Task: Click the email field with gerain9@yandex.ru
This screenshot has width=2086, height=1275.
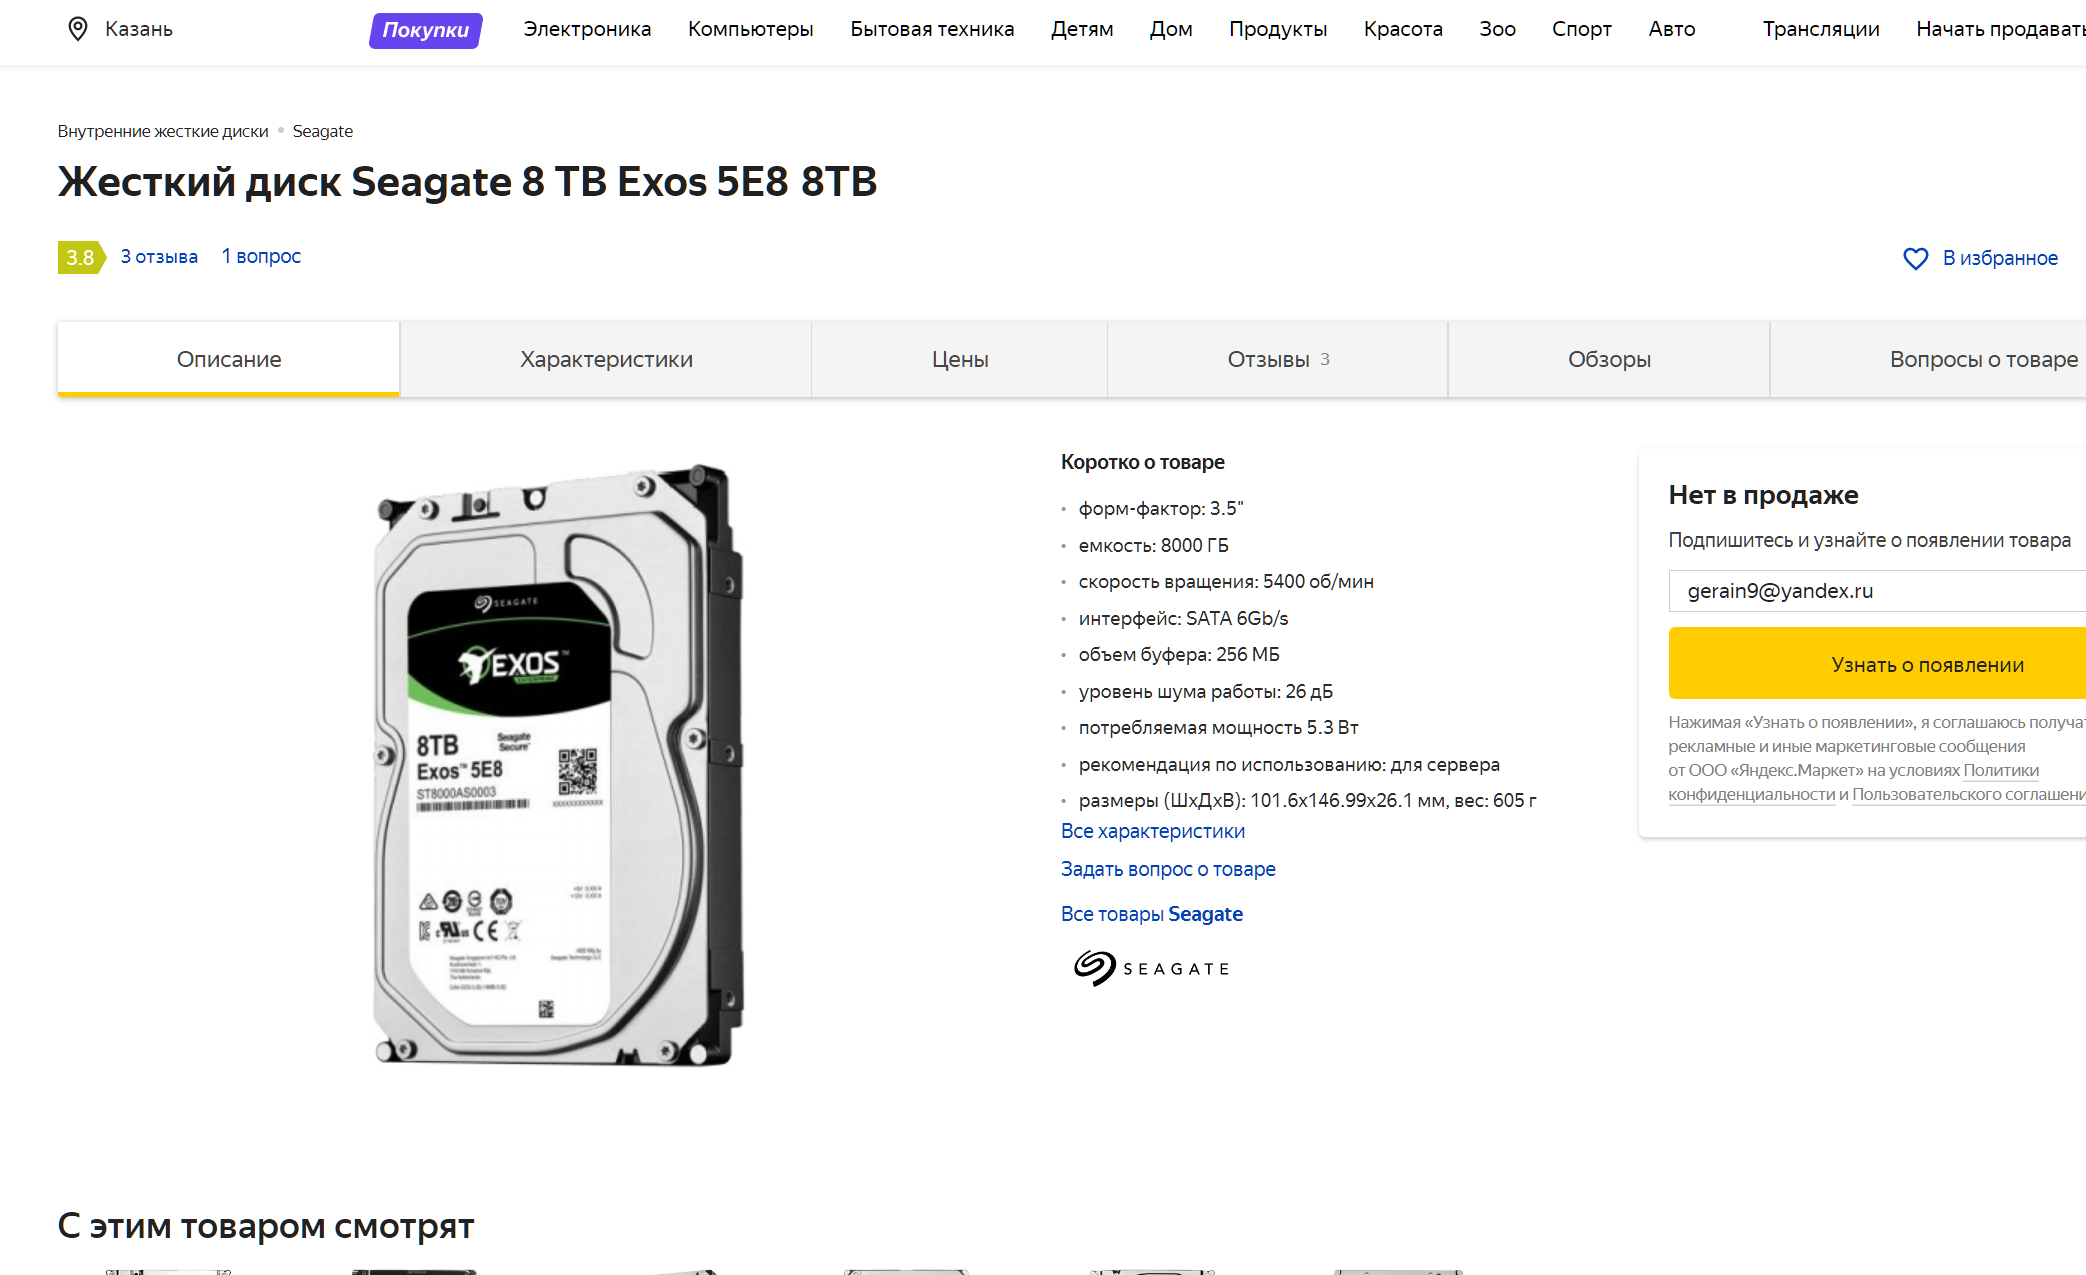Action: coord(1877,591)
